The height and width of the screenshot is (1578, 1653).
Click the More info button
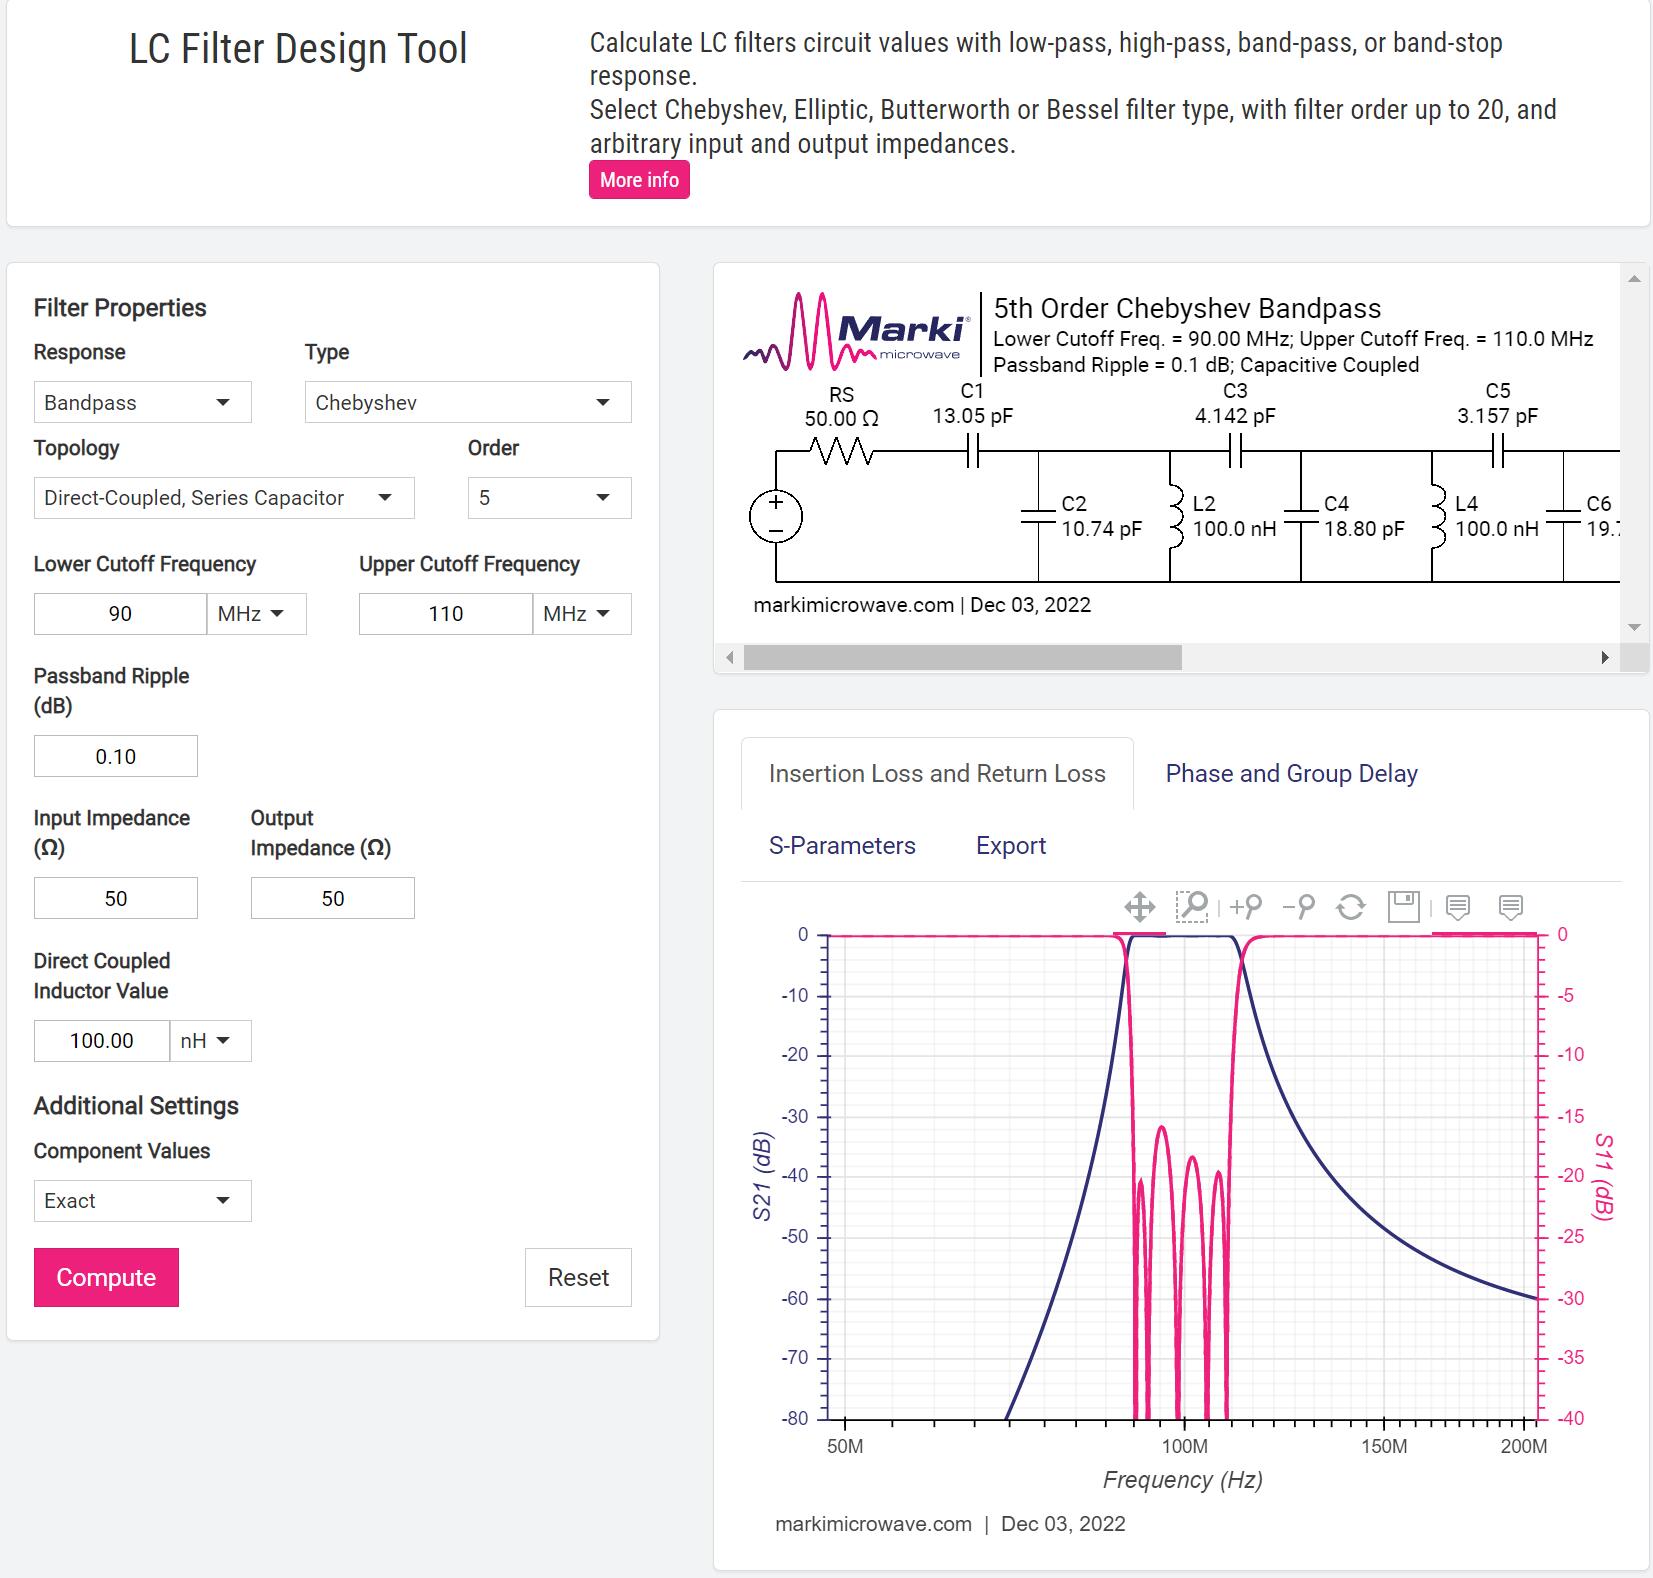click(639, 180)
